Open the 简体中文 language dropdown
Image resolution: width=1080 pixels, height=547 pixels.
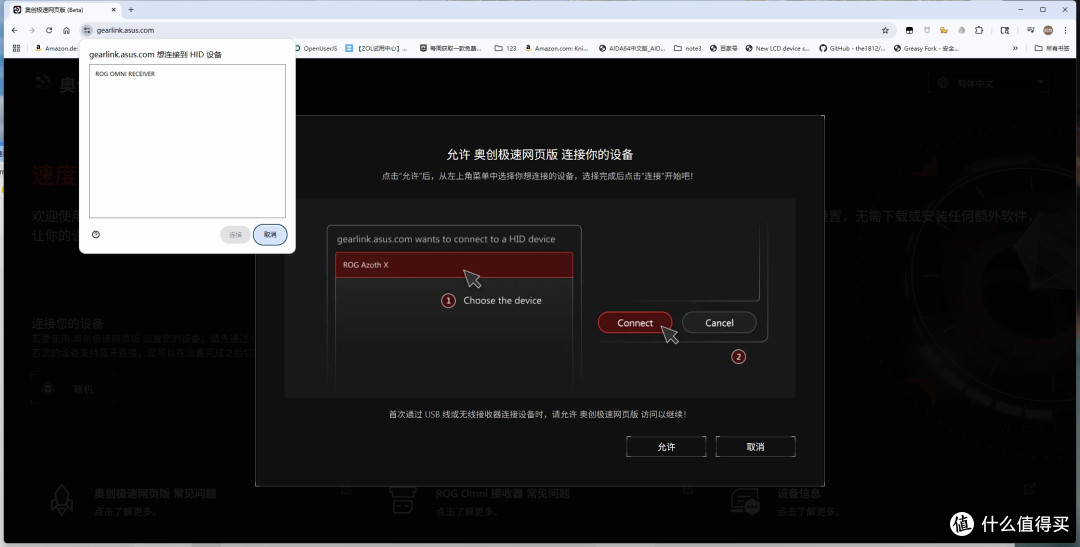pos(988,83)
